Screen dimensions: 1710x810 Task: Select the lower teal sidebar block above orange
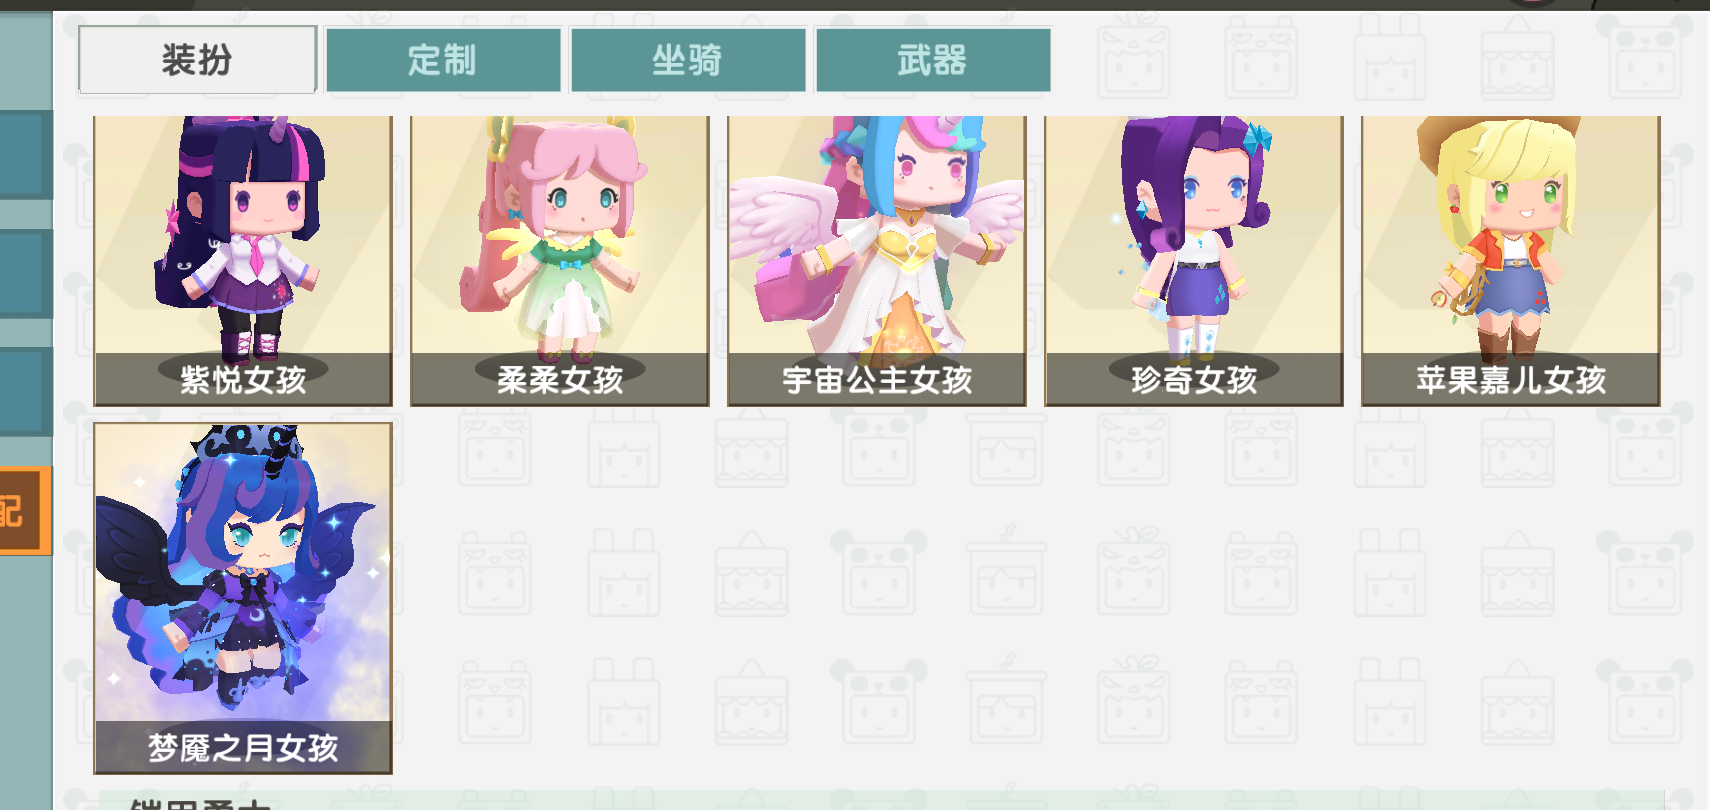(24, 392)
